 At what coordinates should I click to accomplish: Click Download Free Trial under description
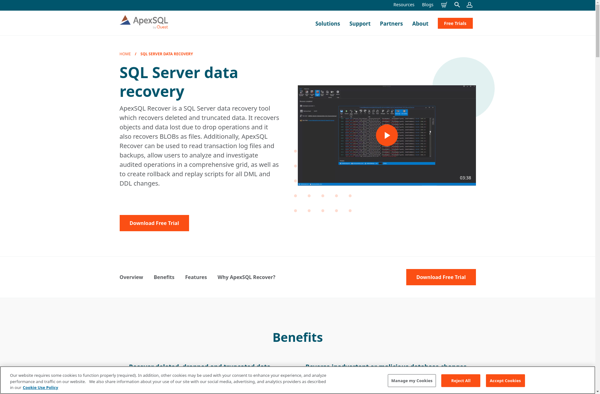click(154, 223)
